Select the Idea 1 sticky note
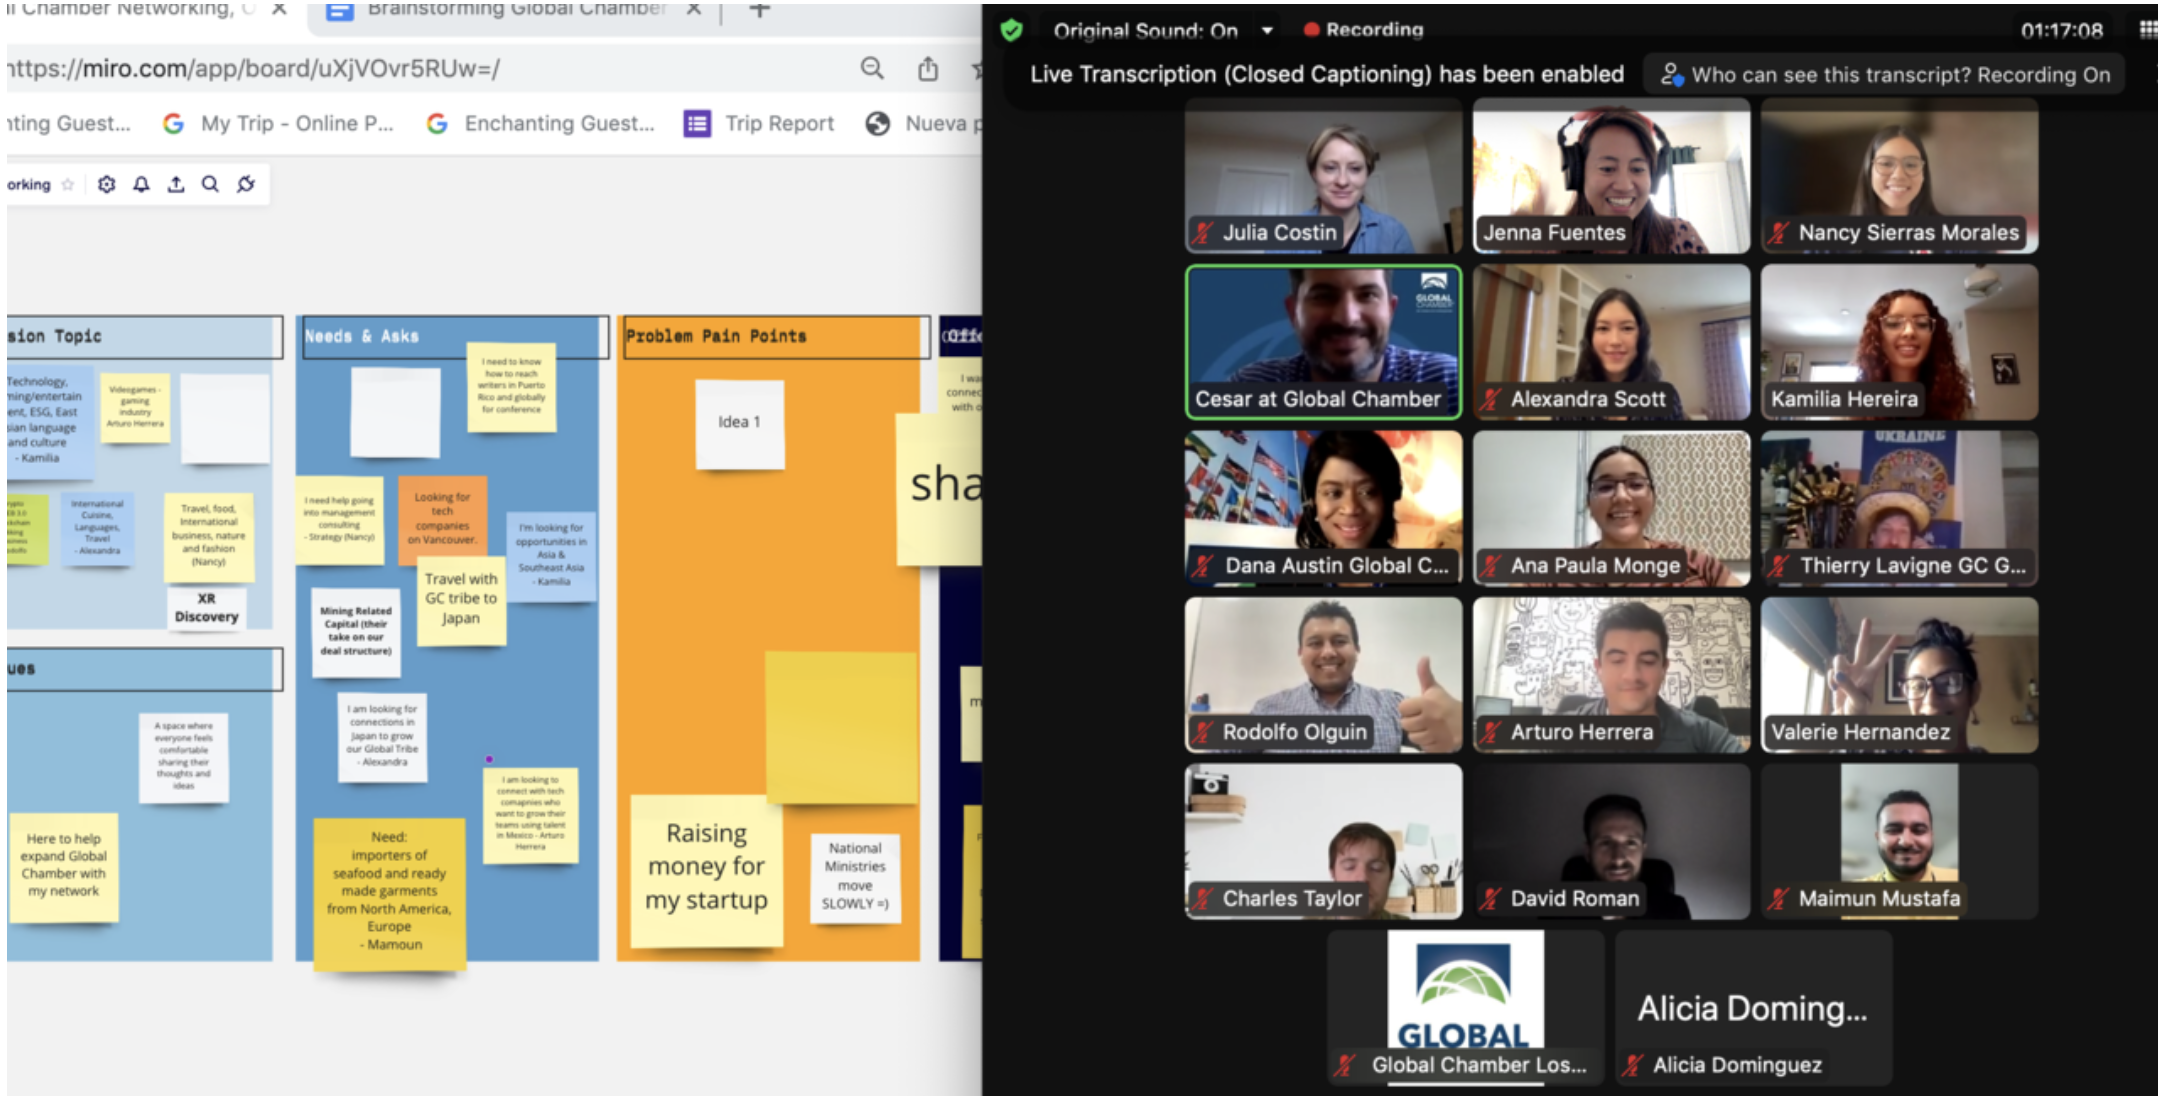 click(x=740, y=423)
